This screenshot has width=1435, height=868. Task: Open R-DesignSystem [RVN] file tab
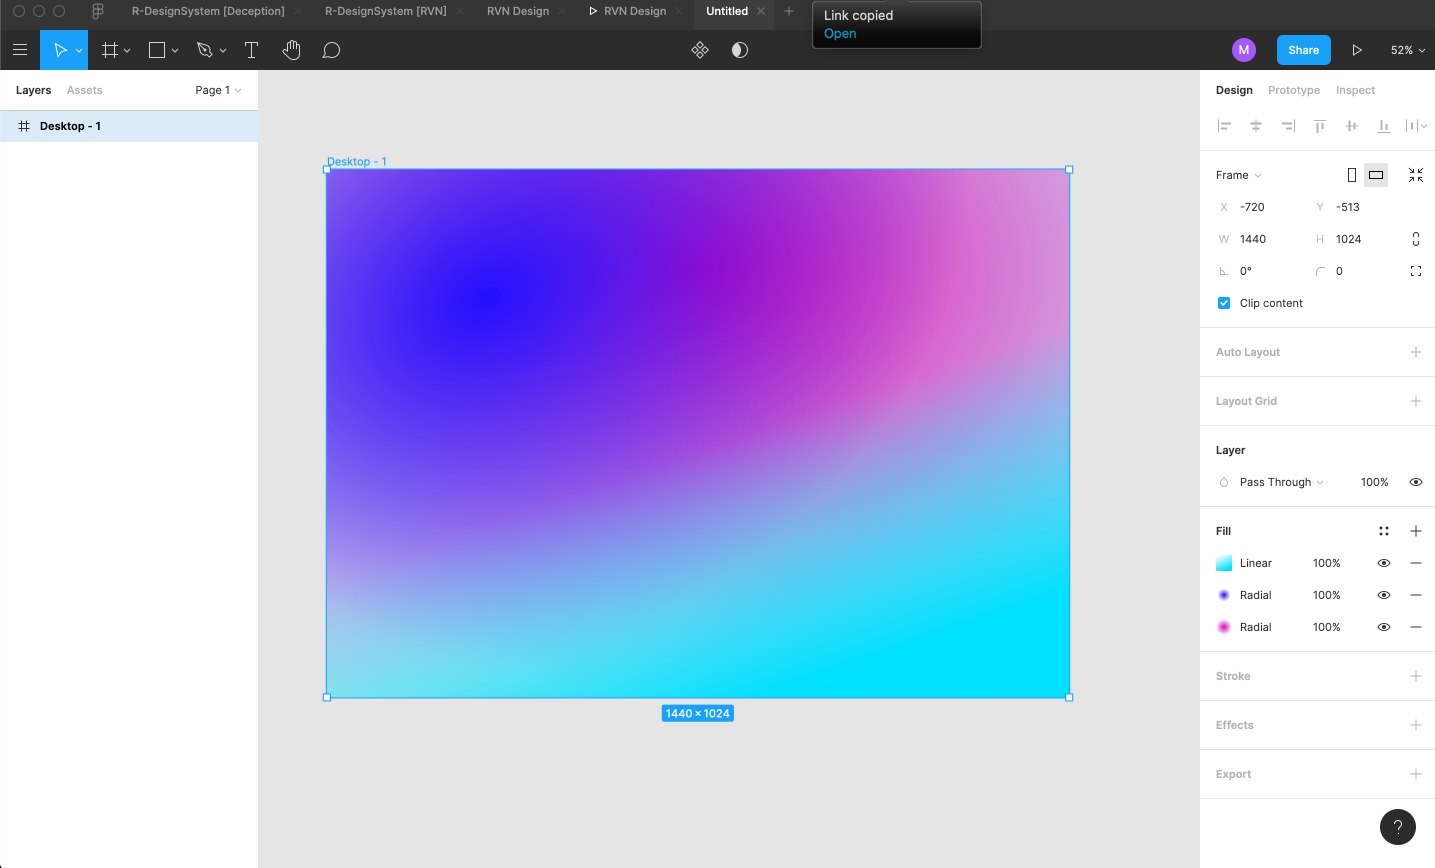[x=386, y=11]
